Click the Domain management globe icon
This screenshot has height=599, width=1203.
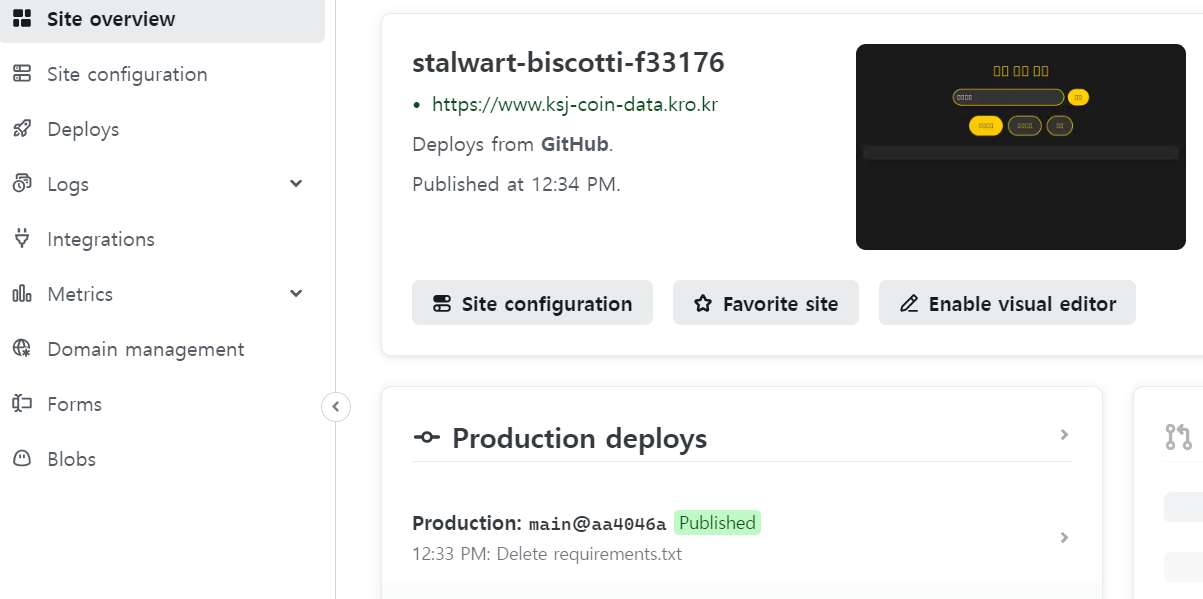(22, 349)
